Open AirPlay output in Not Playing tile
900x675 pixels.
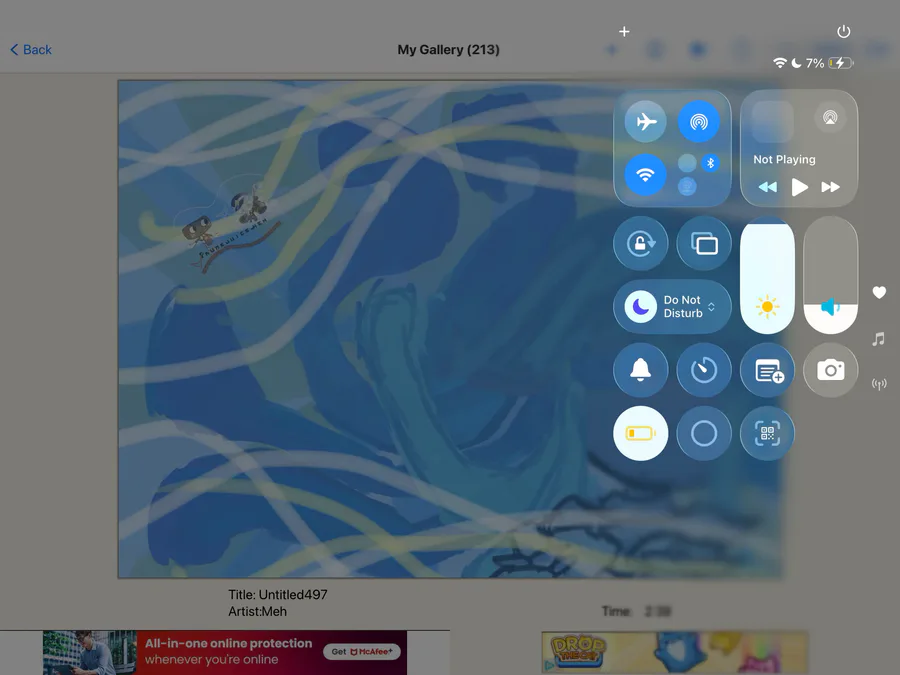click(x=829, y=118)
